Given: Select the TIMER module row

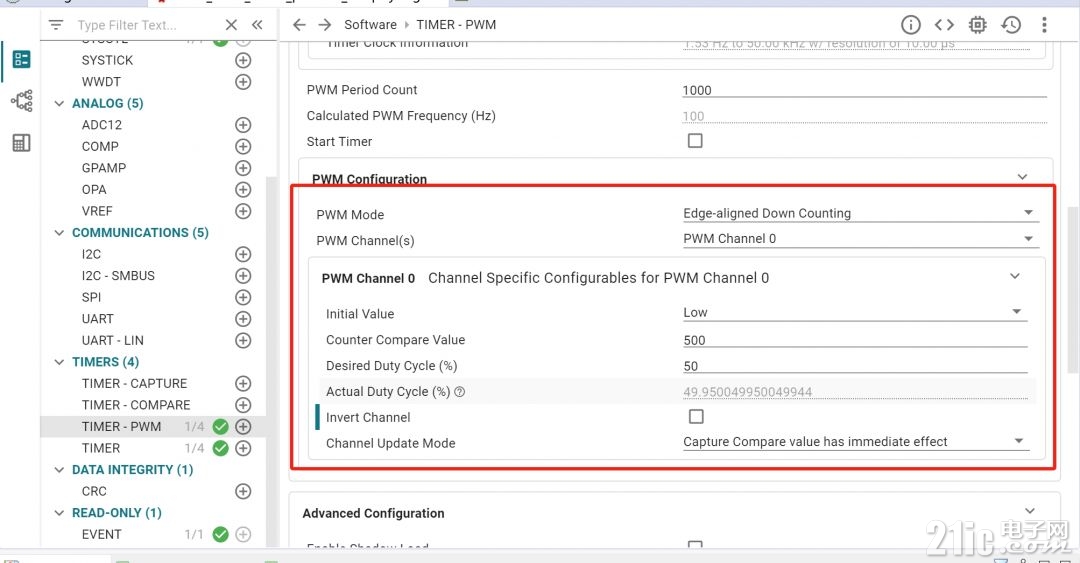Looking at the screenshot, I should [153, 449].
